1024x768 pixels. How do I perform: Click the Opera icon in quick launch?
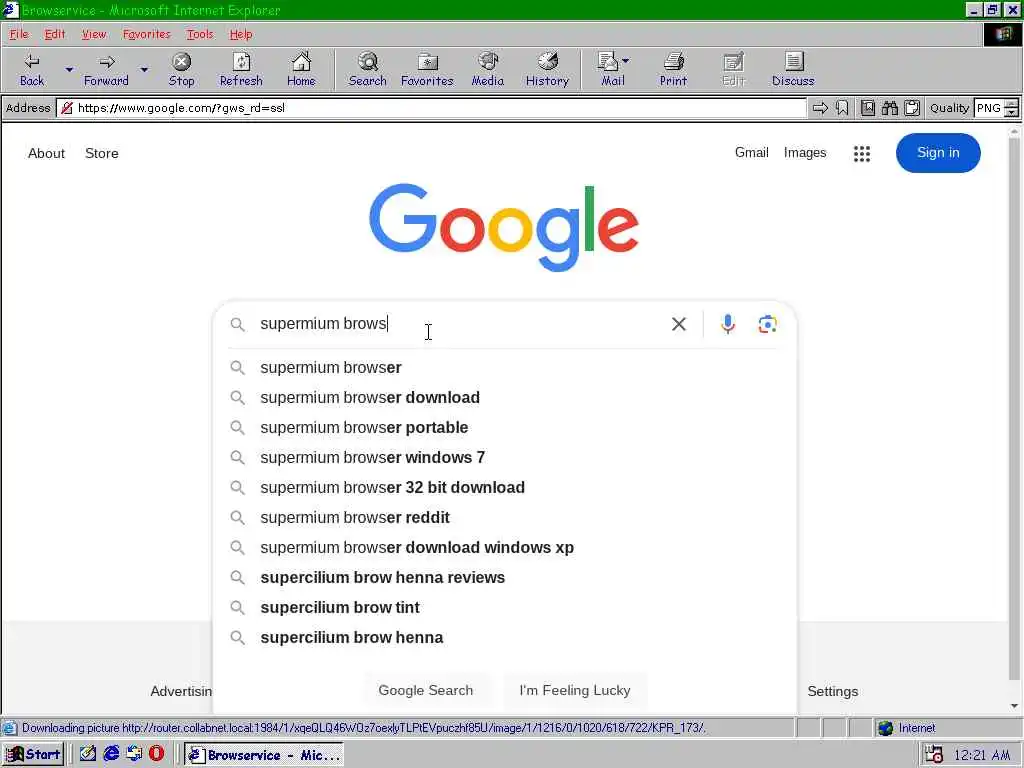[157, 754]
